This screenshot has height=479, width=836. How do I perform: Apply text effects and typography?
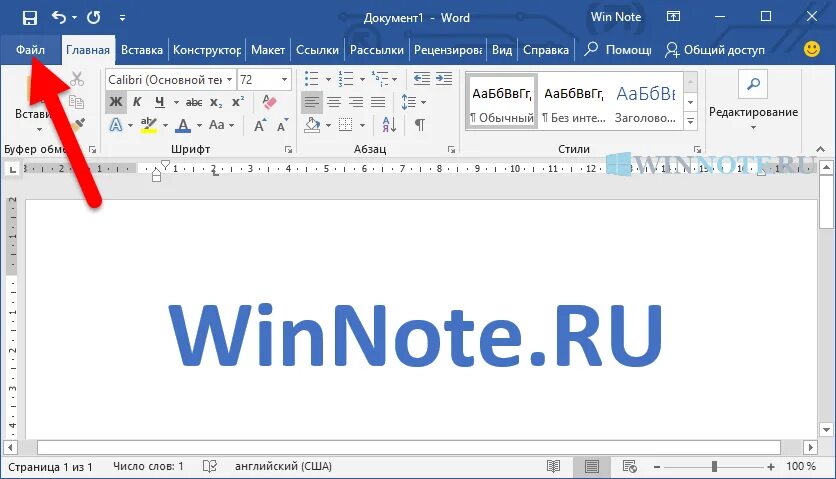pos(116,125)
